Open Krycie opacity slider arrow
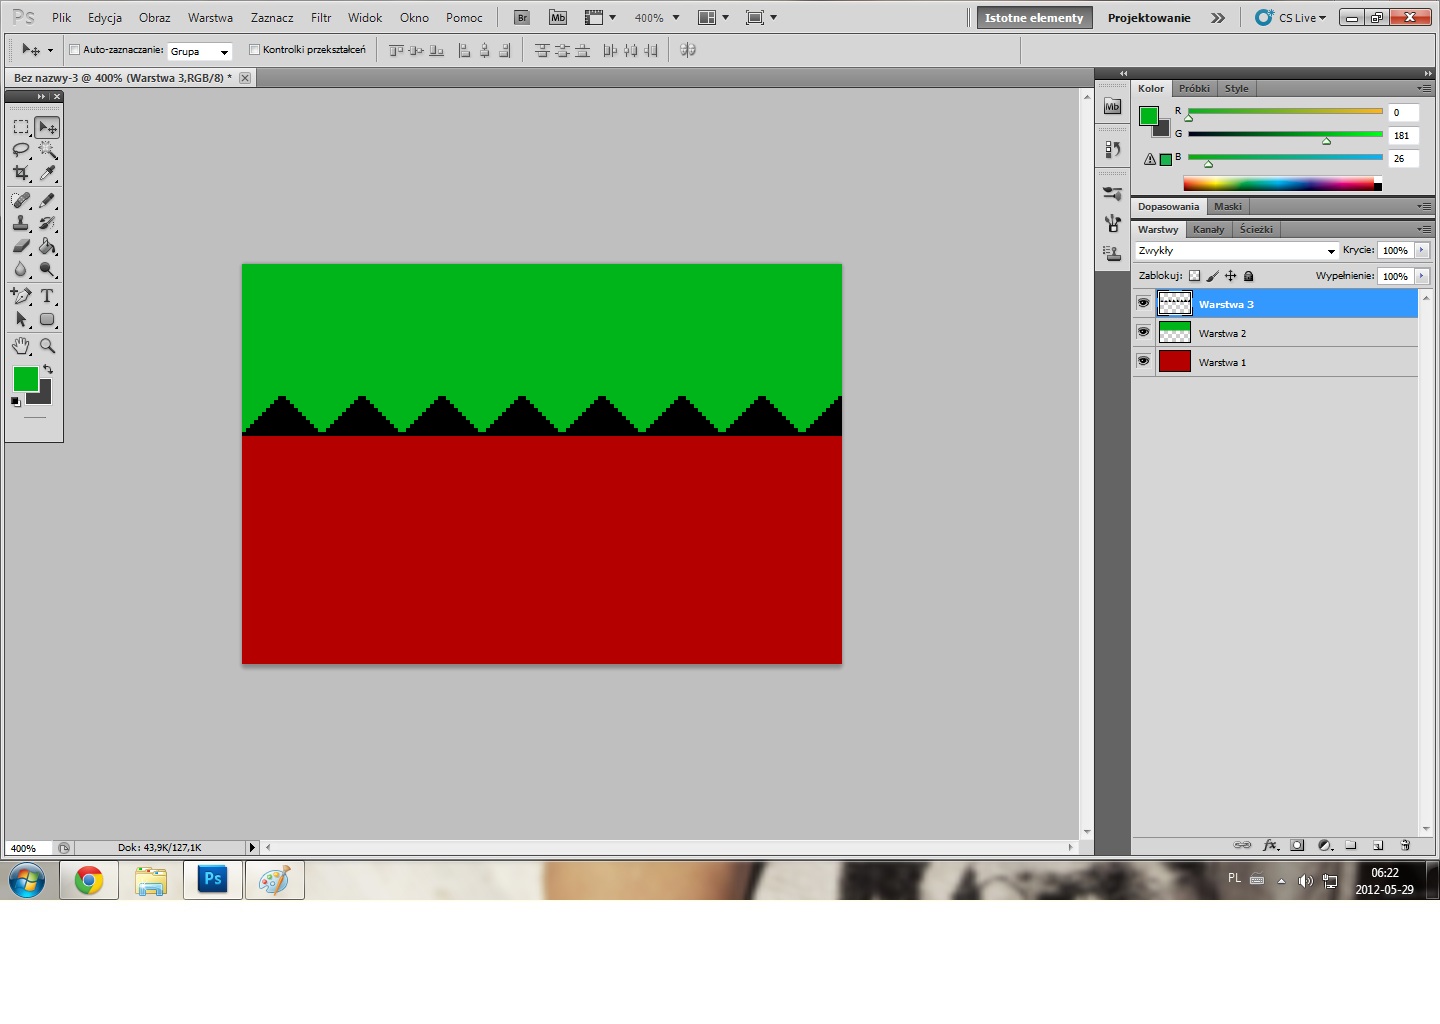The width and height of the screenshot is (1440, 1024). pos(1422,250)
